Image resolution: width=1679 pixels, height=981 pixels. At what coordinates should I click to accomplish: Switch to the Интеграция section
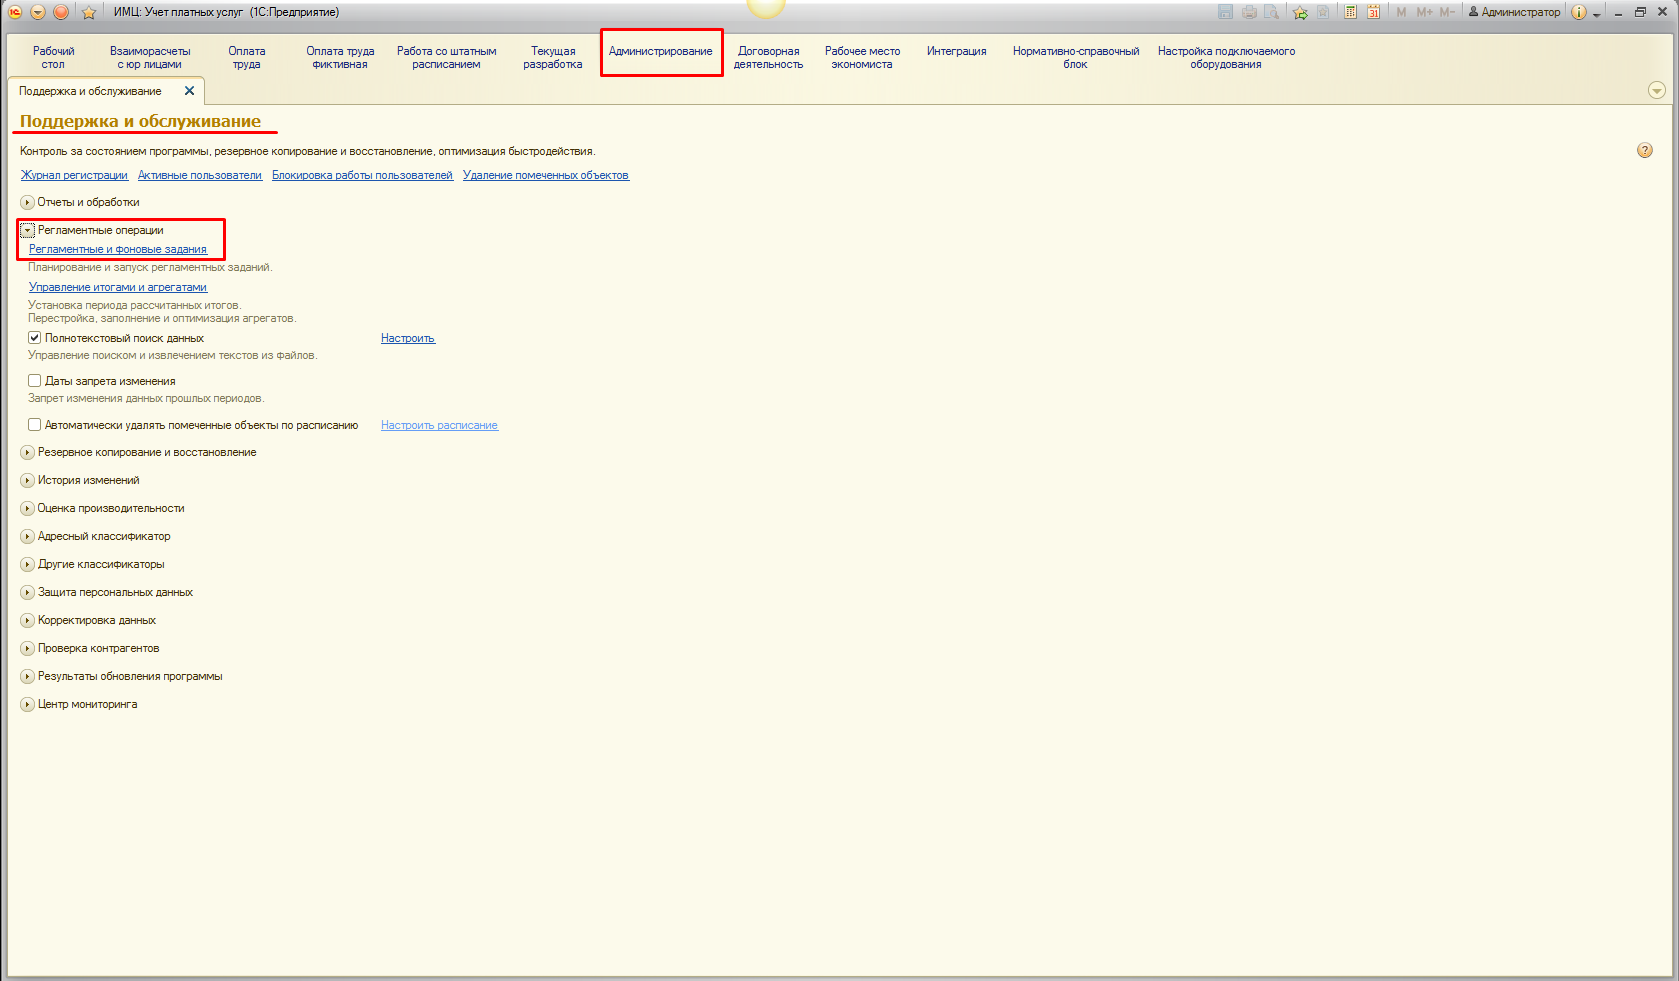click(x=956, y=52)
